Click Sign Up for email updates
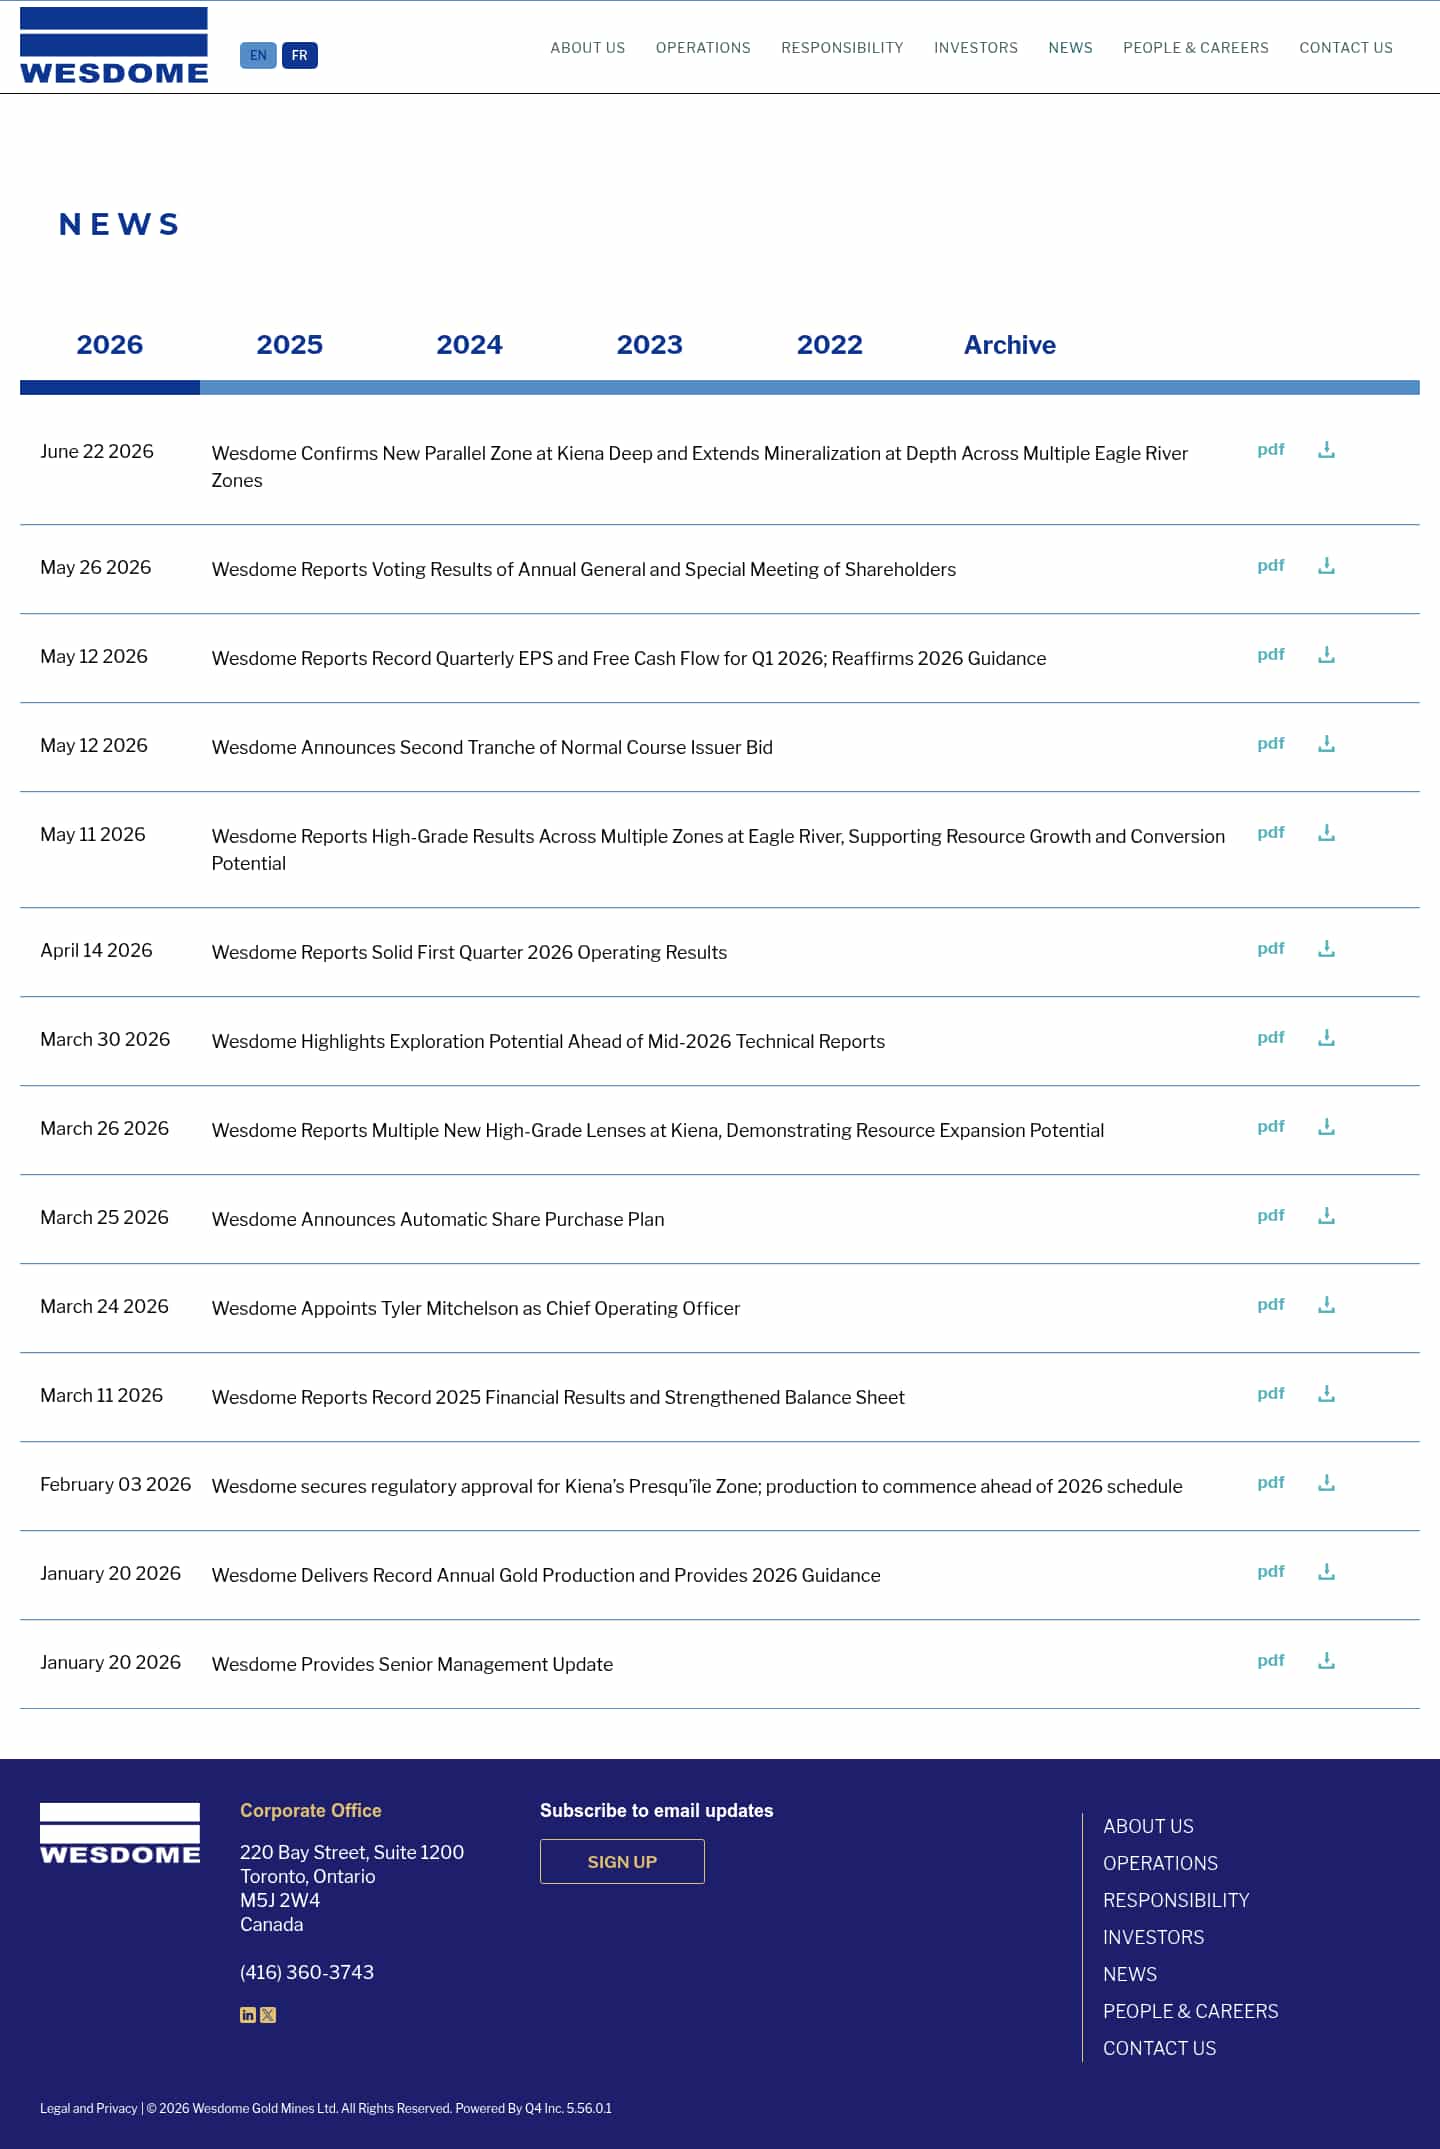1440x2149 pixels. 622,1862
